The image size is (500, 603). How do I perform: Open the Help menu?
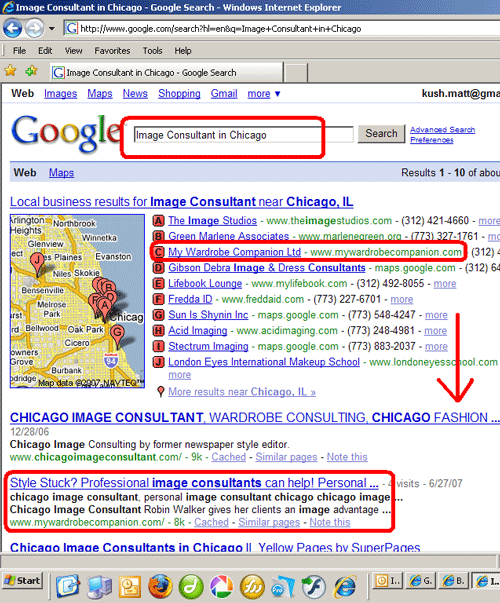[183, 51]
